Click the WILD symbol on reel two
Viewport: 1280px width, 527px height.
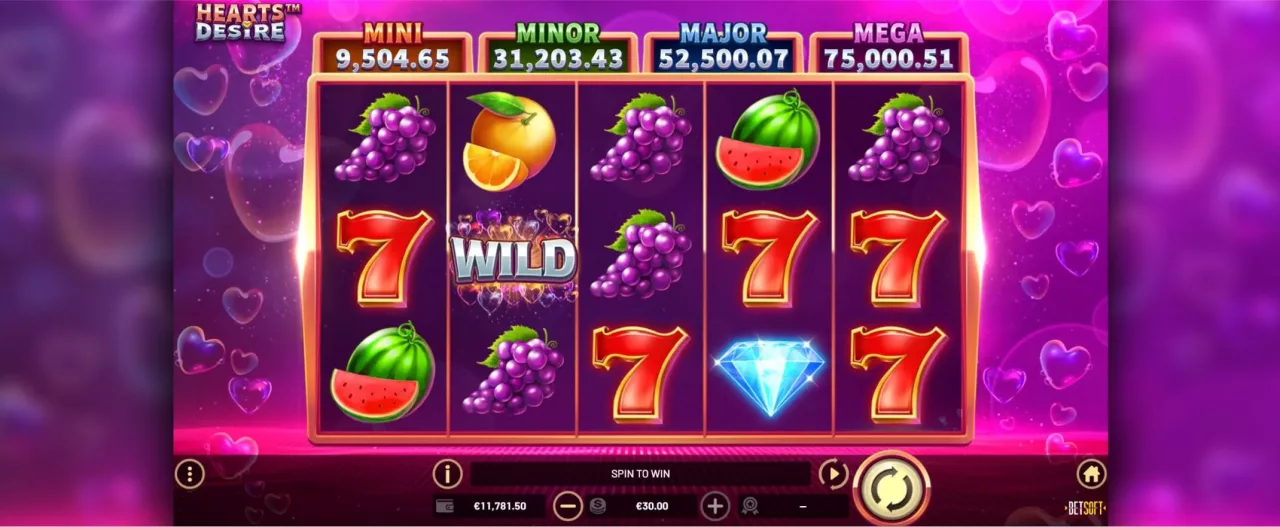tap(512, 258)
